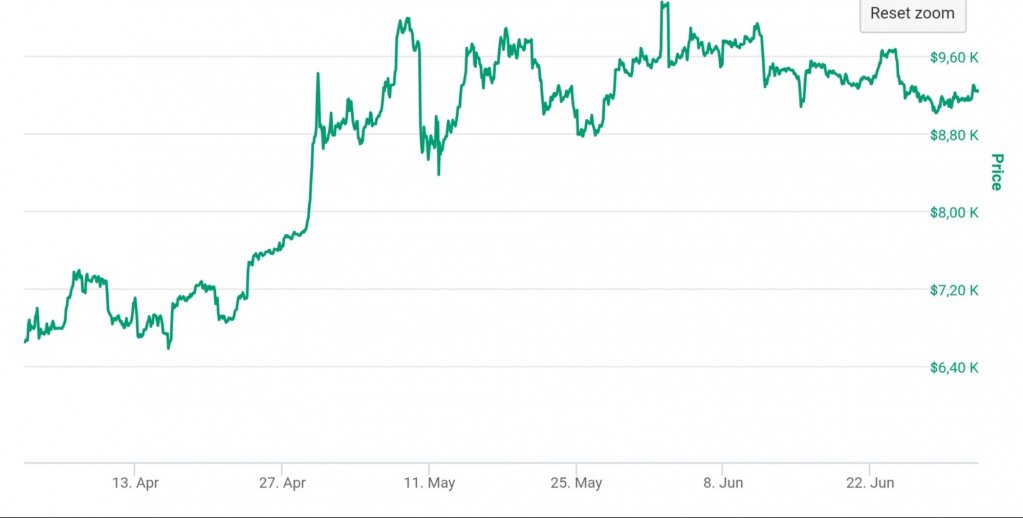Screen dimensions: 1023x518
Task: Click the right end of the price line
Action: [x=977, y=91]
